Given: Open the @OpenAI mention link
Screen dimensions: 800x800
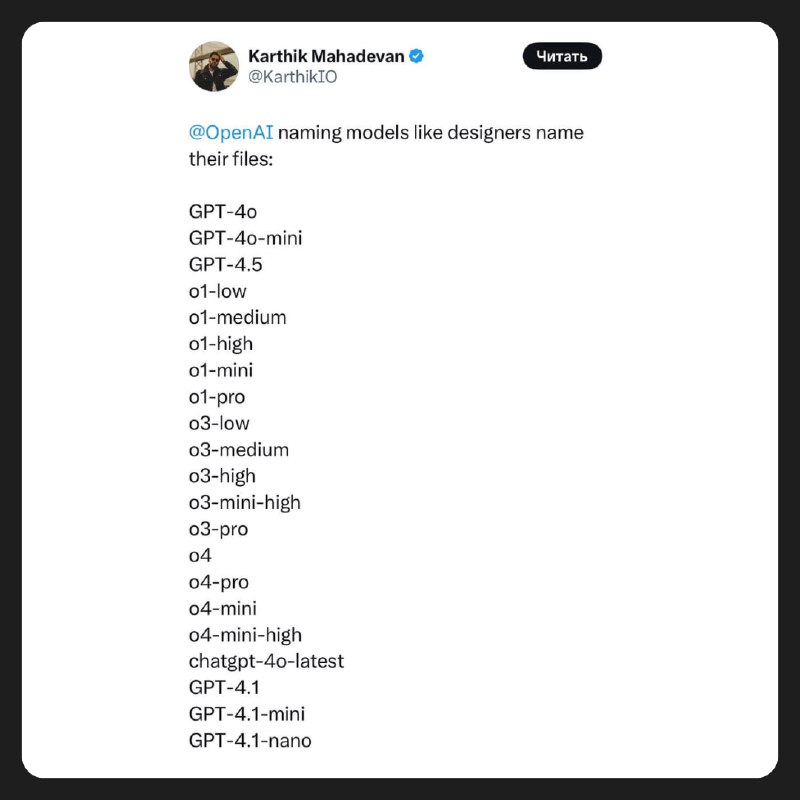Looking at the screenshot, I should [x=231, y=133].
